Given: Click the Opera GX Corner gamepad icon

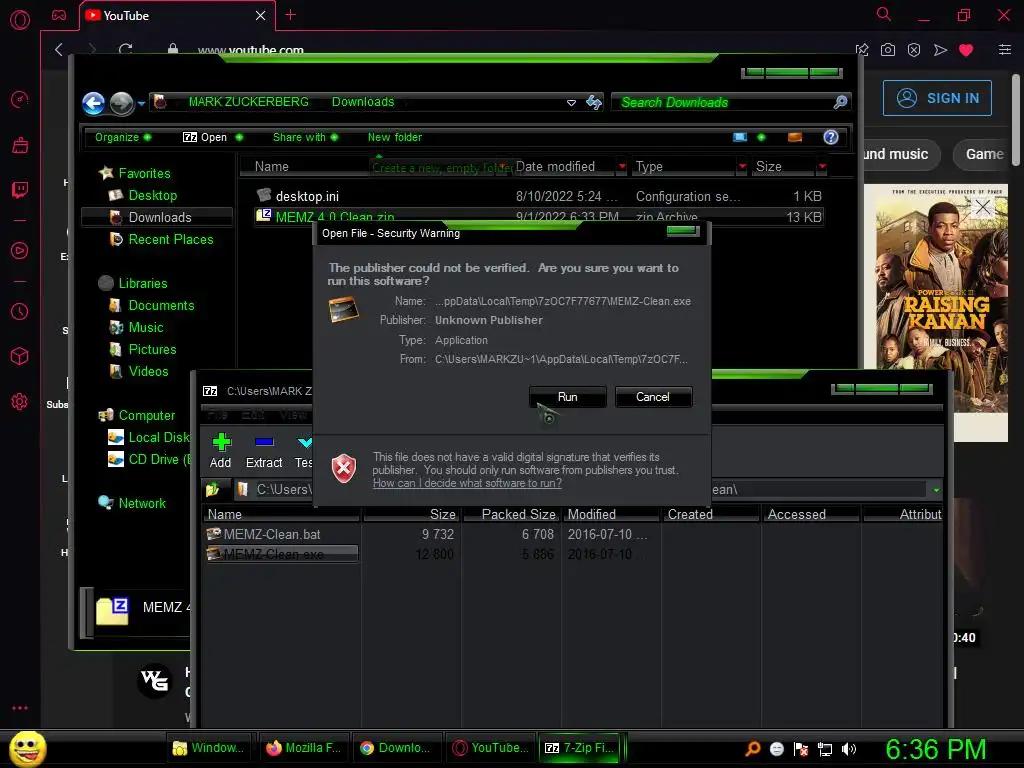Looking at the screenshot, I should coord(59,16).
